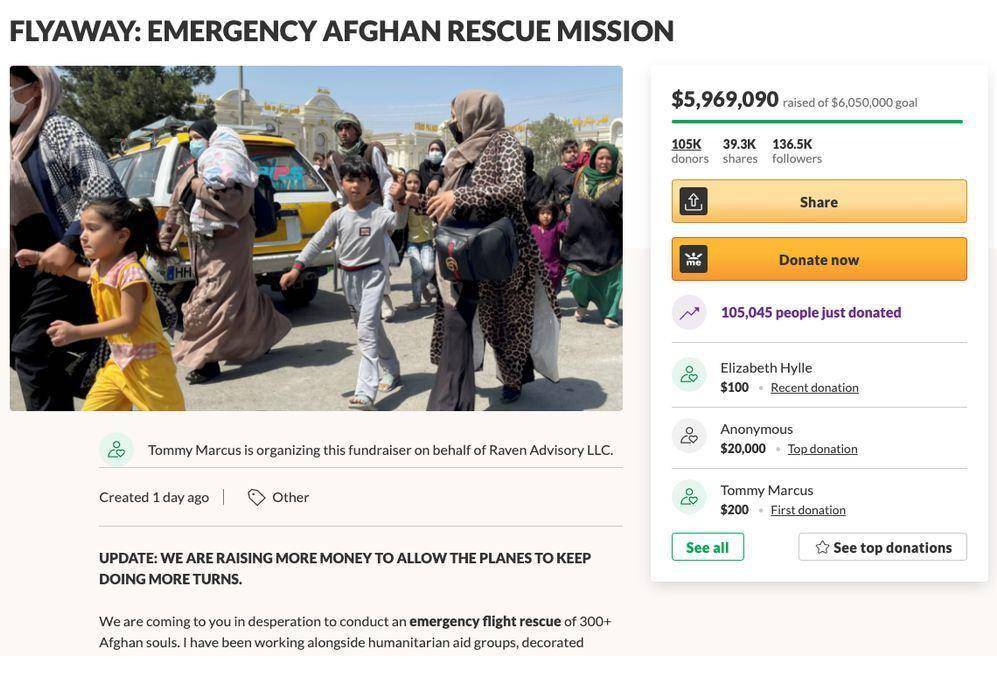Open the See top donations button
The image size is (997, 673).
pos(883,547)
